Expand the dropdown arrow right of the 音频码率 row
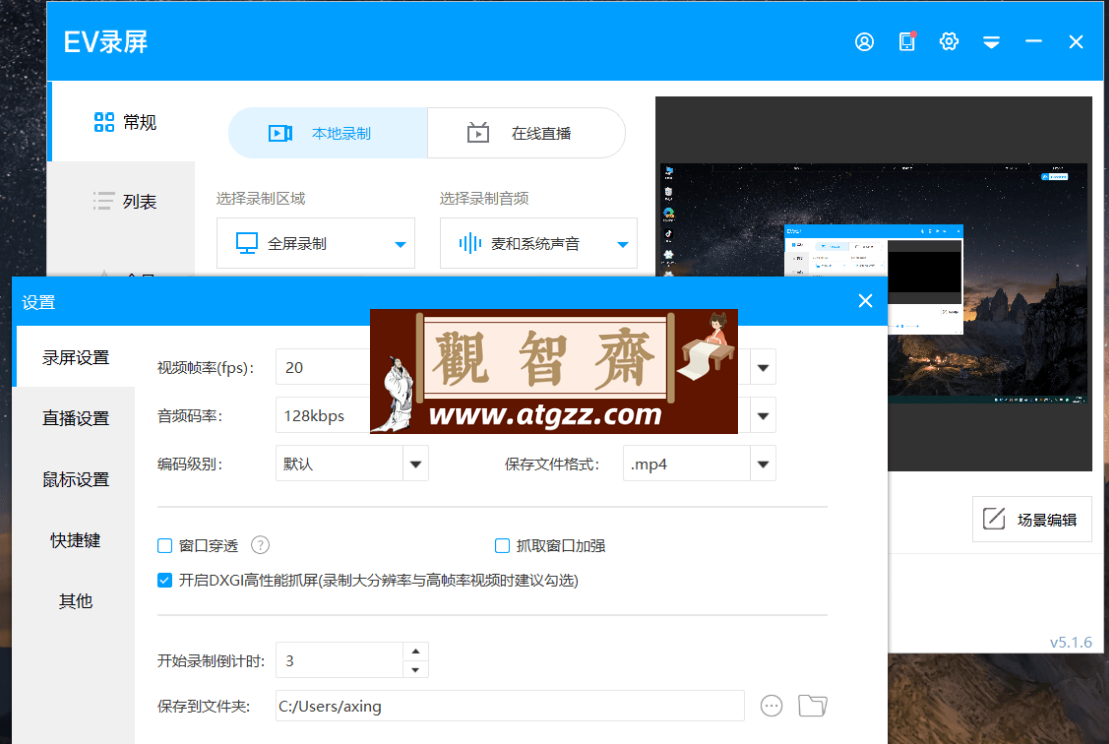 [763, 416]
